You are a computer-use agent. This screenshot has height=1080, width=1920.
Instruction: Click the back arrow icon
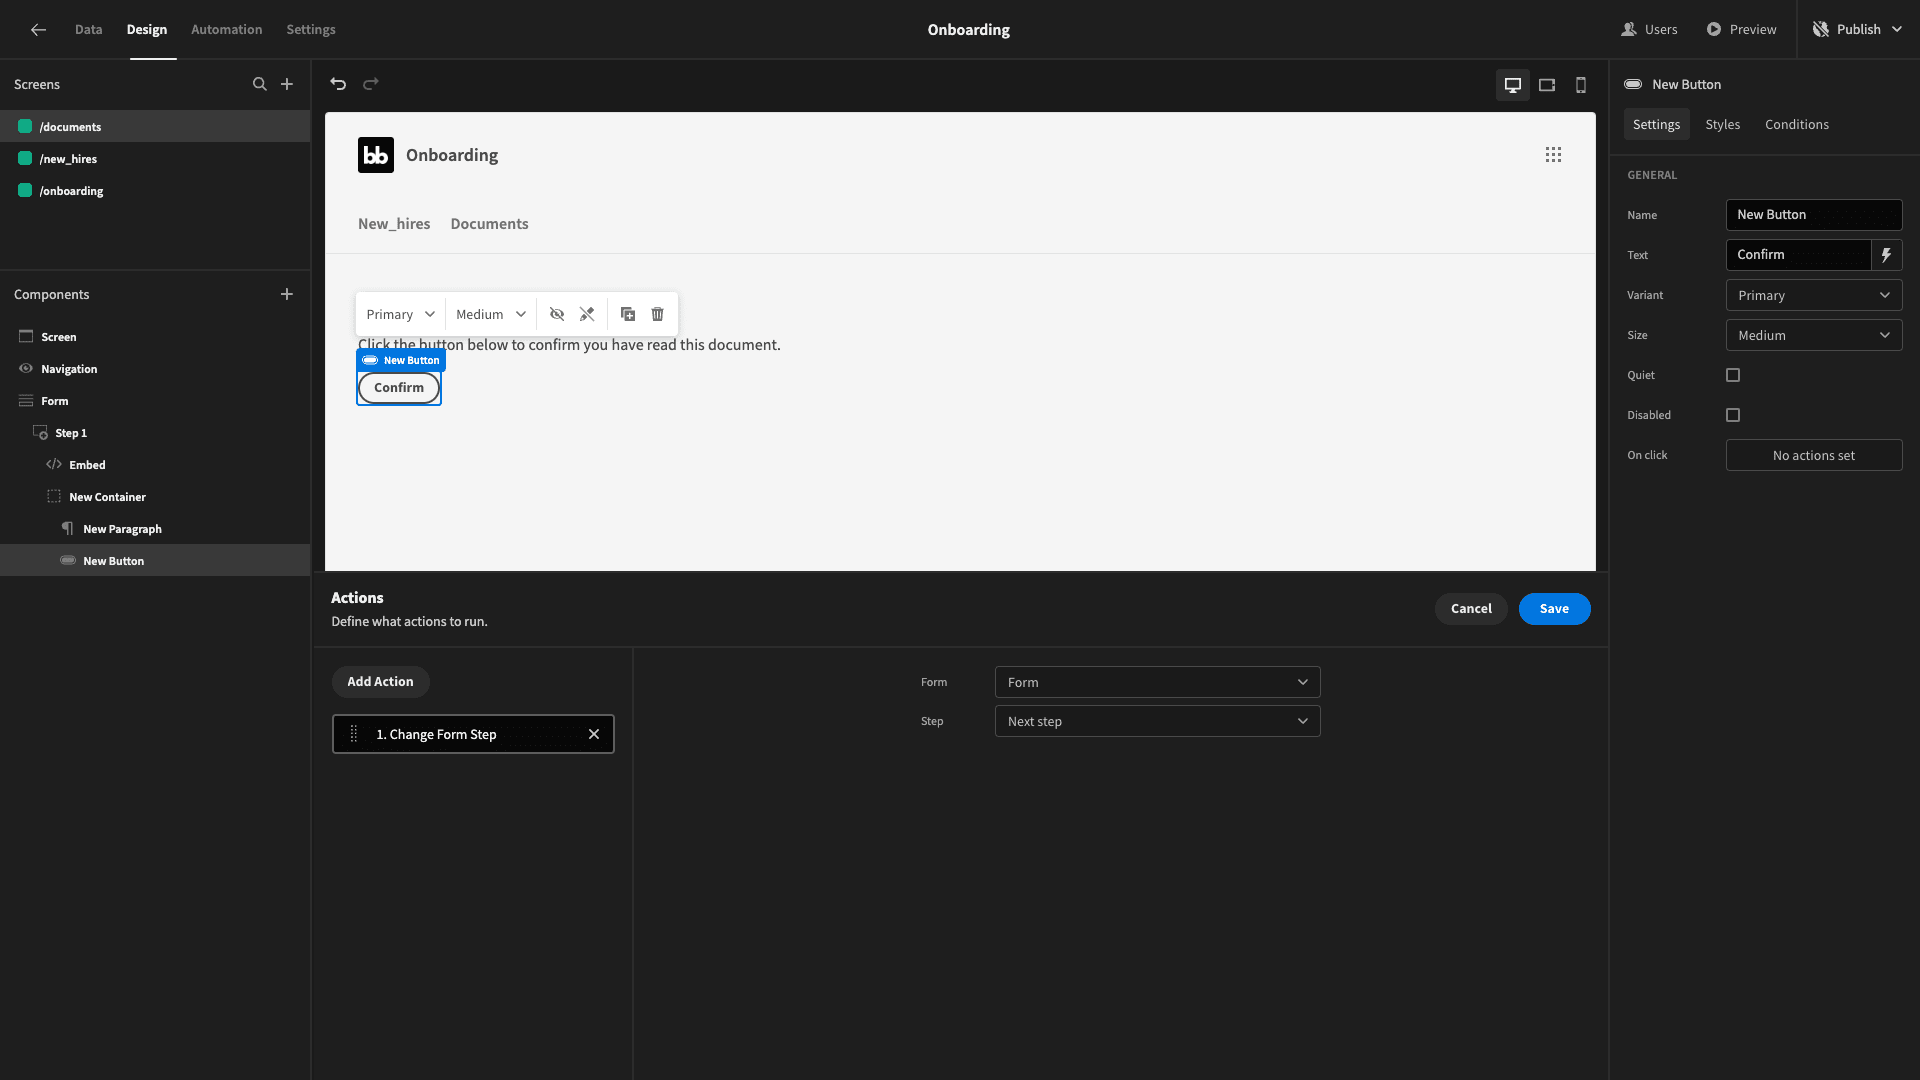coord(38,30)
